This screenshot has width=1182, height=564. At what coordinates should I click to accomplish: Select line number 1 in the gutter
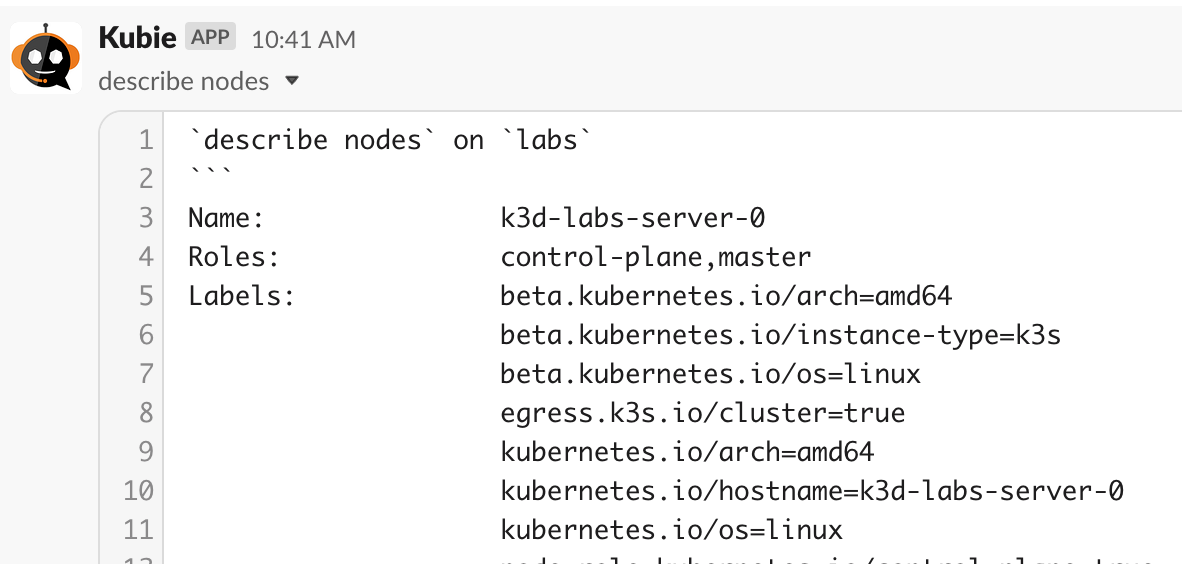point(145,140)
